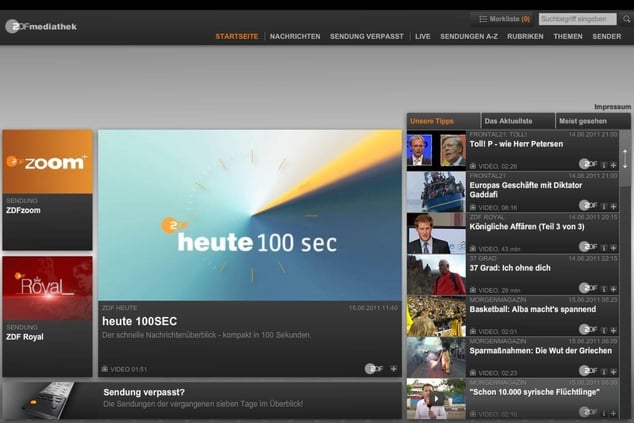Screen dimensions: 634x423
Task: Click plus icon on 37 Grad item
Action: 612,288
